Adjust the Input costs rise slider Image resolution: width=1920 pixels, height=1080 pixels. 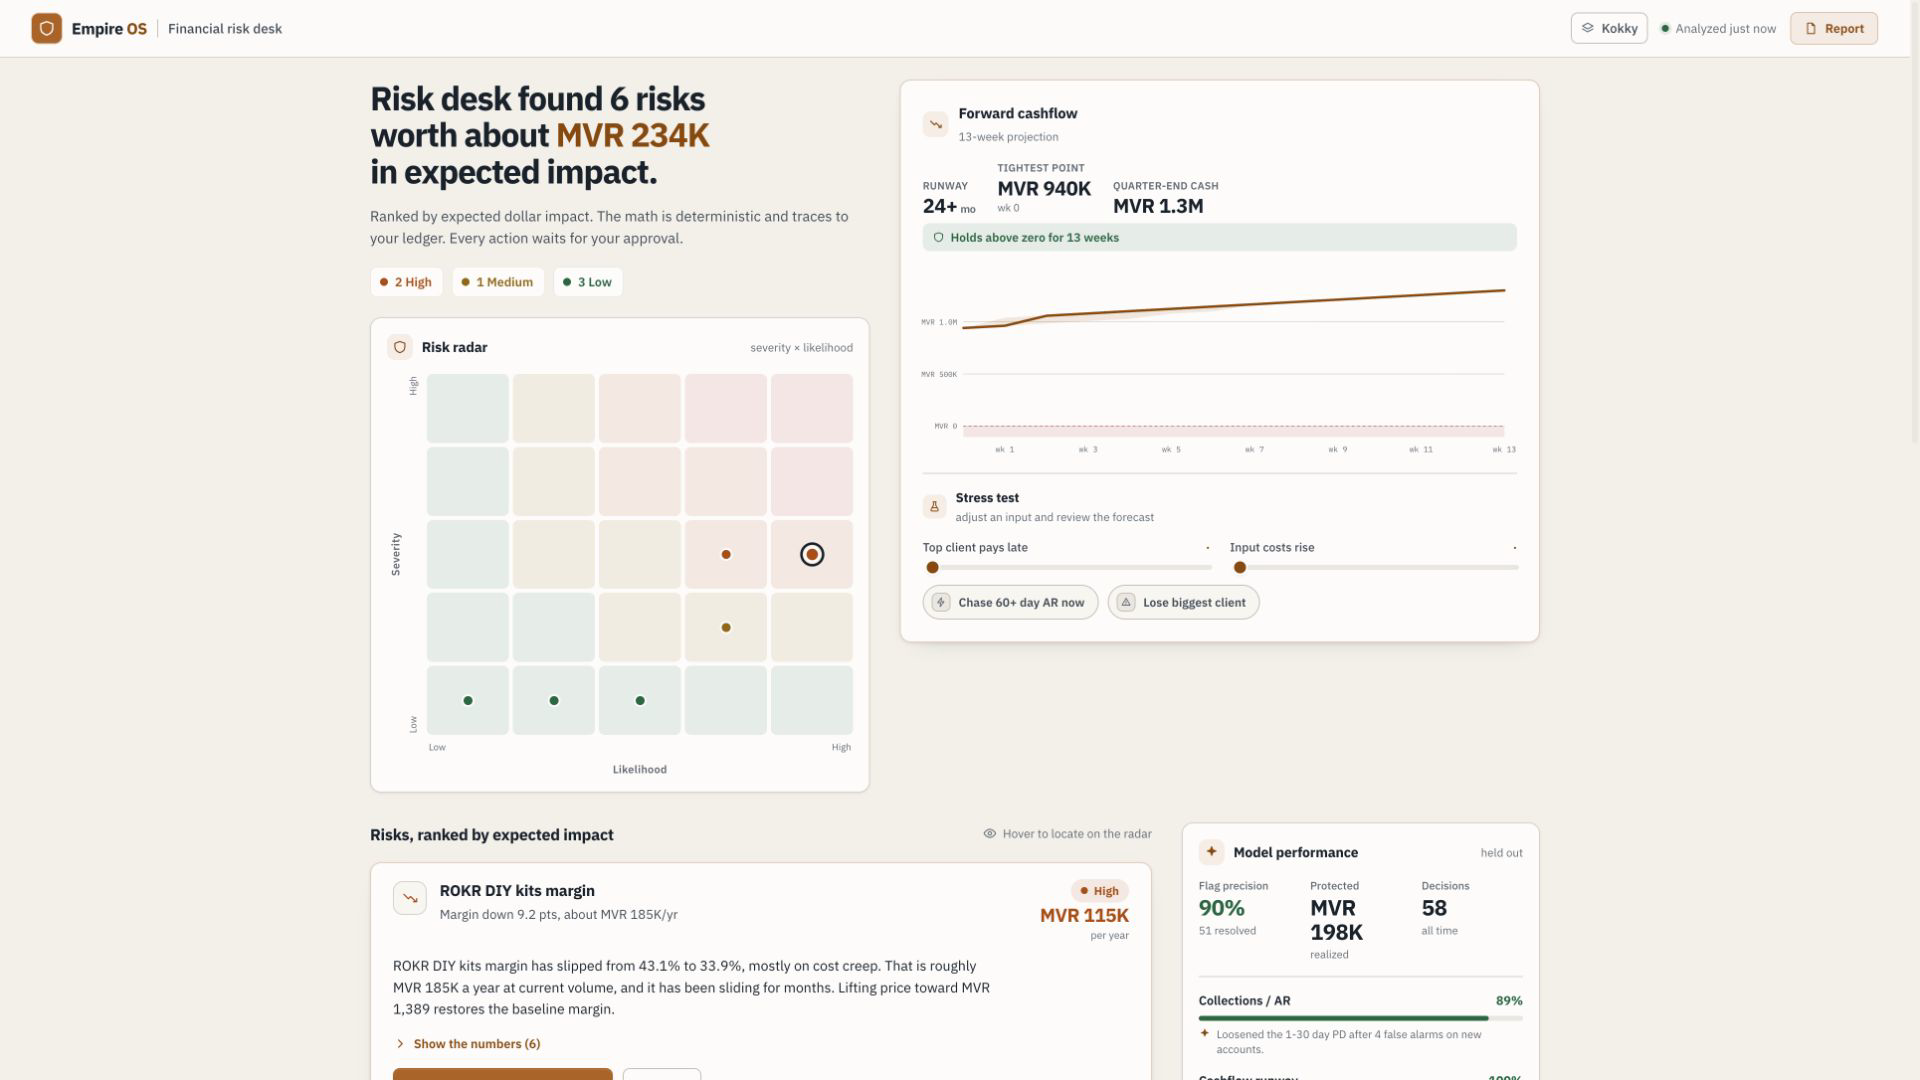[x=1374, y=567]
